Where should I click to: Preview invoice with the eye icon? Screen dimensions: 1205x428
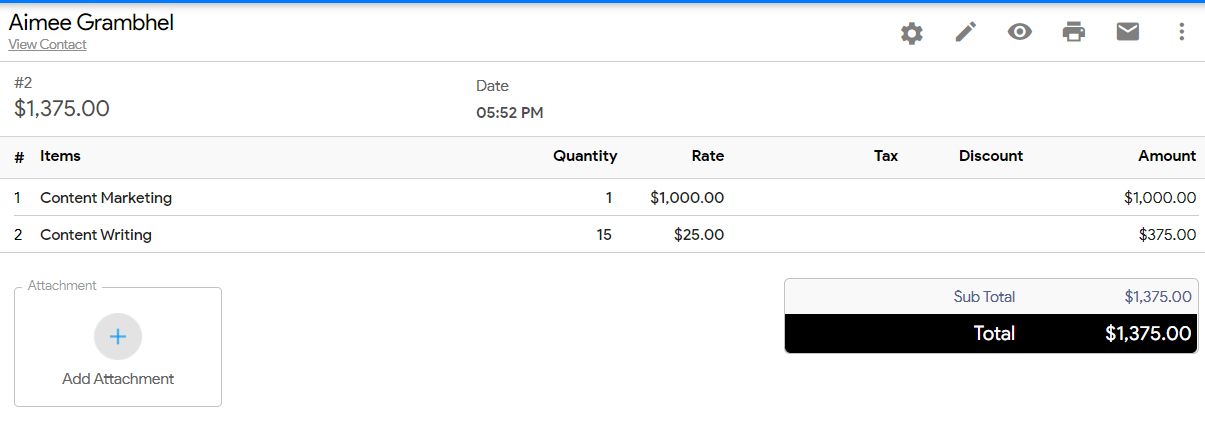pos(1019,32)
